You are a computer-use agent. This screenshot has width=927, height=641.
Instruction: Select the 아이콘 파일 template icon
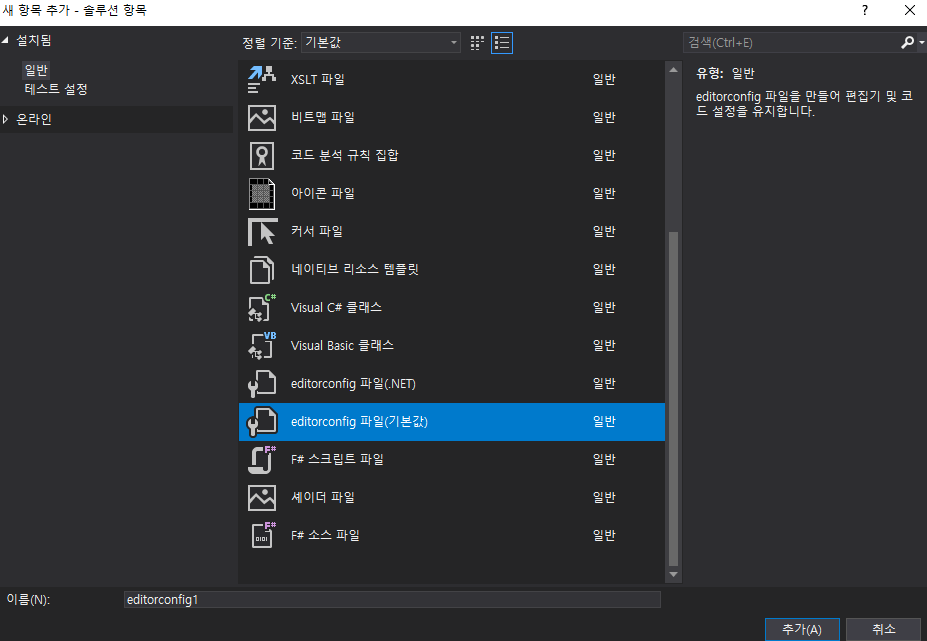(x=262, y=193)
